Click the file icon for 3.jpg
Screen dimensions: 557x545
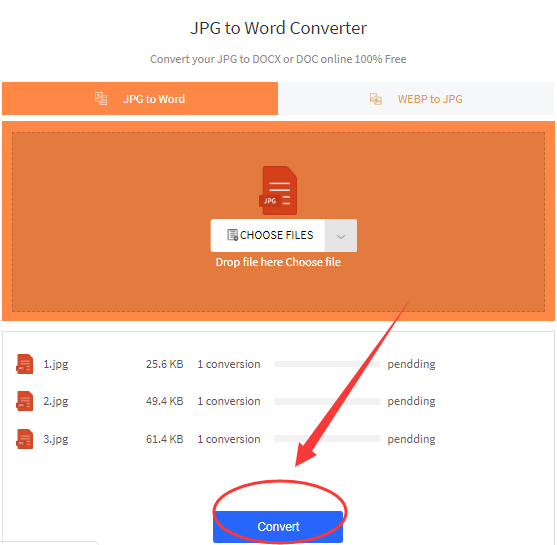(x=25, y=439)
